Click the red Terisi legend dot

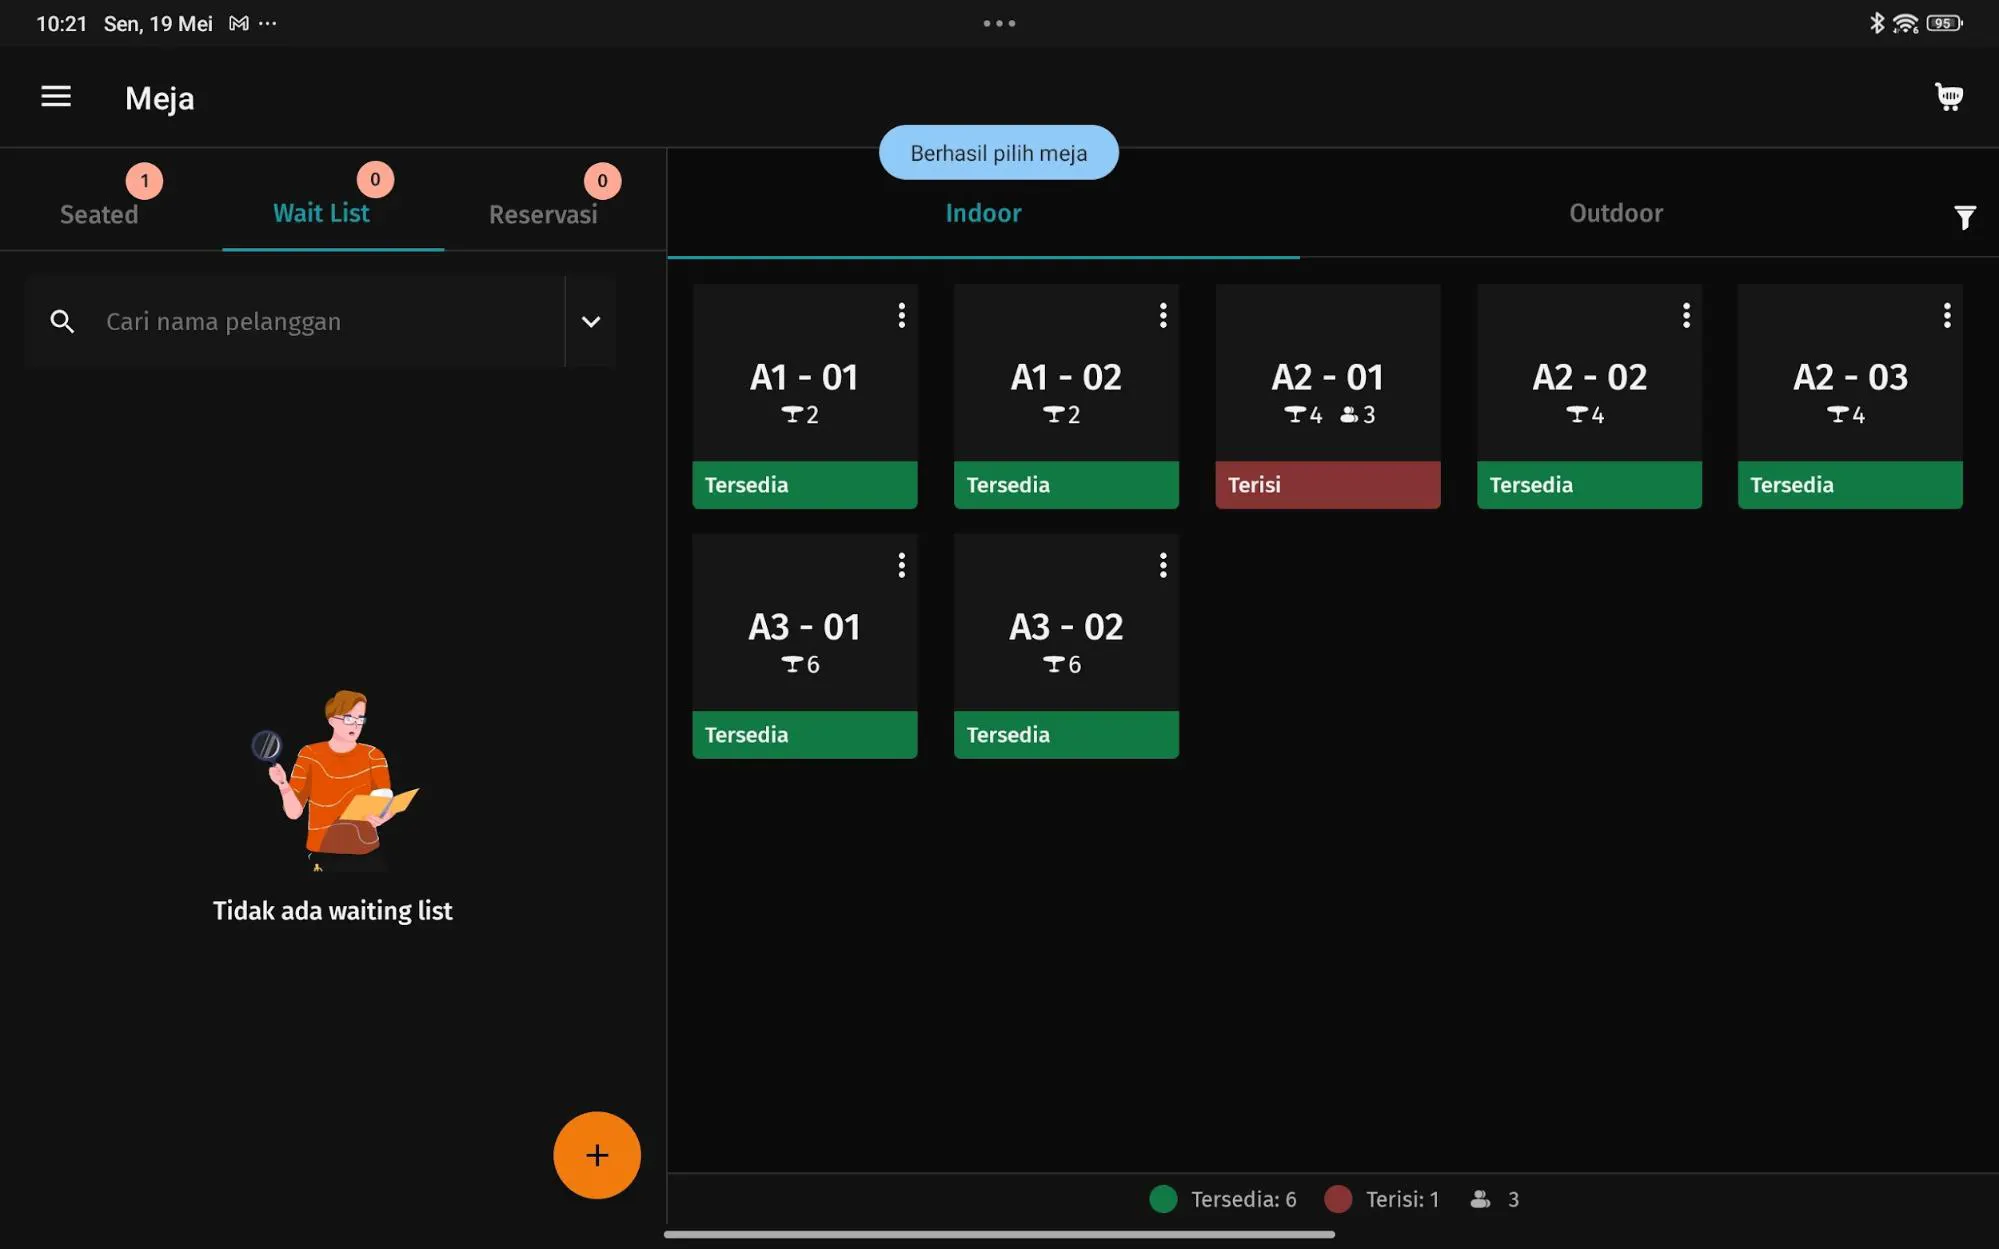point(1338,1199)
